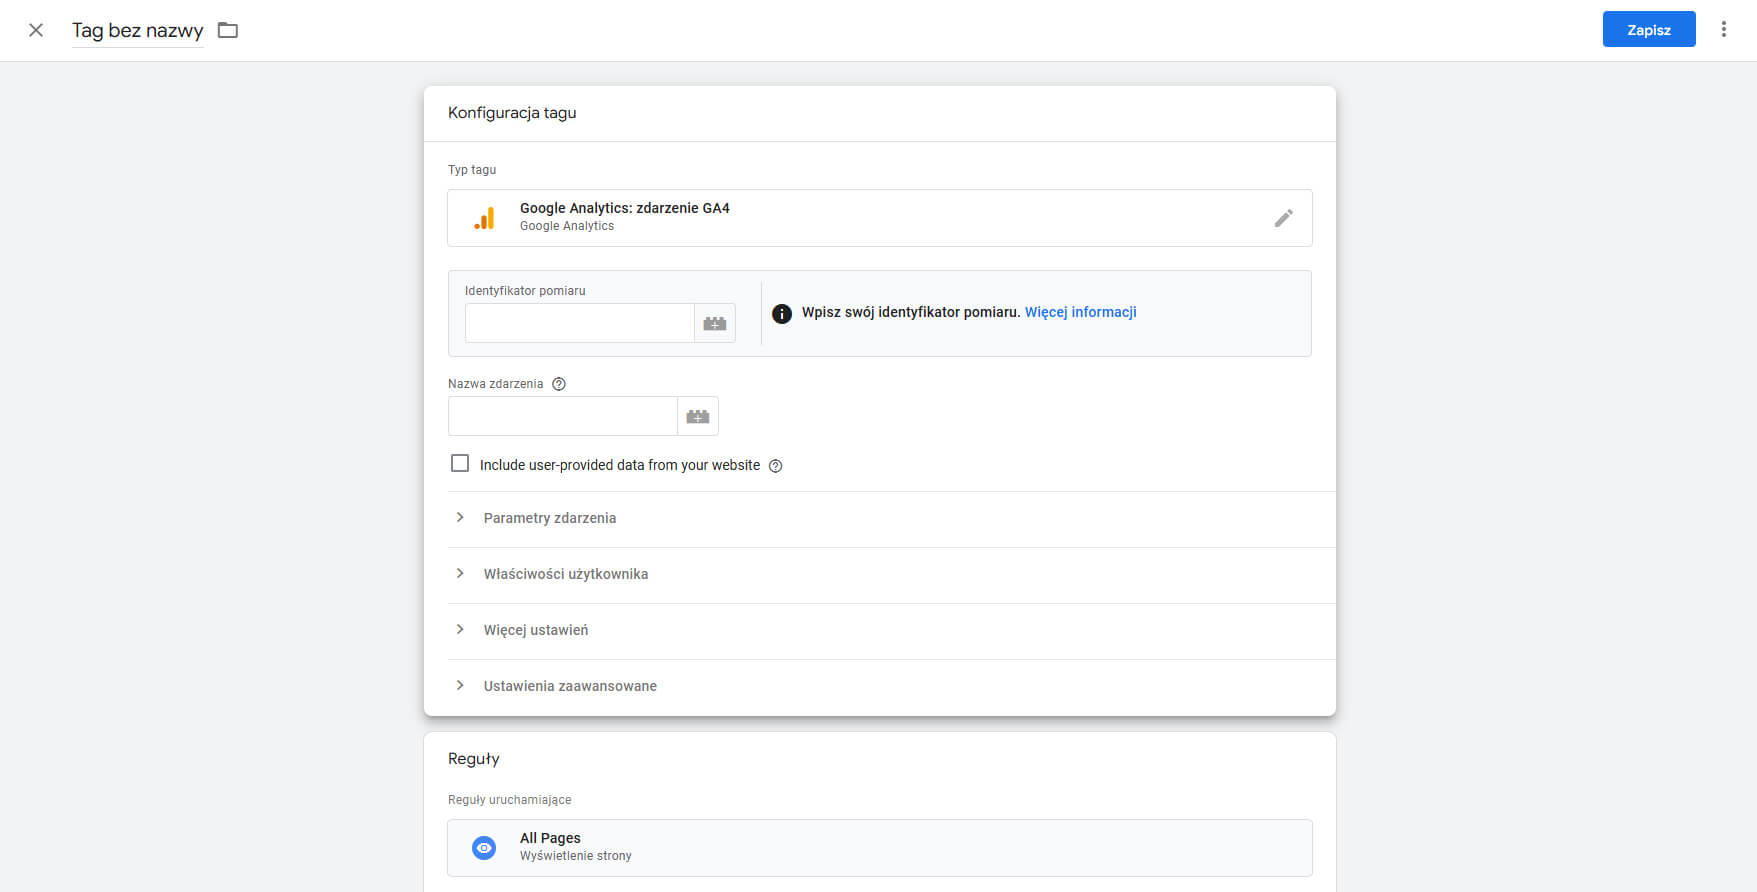Click the info icon beside 'Wpisz swój identyfikator pomiaru'

(x=782, y=313)
